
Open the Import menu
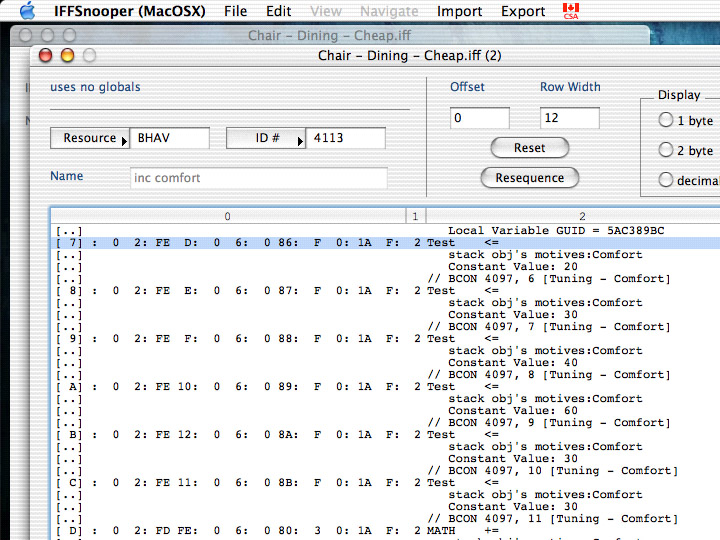click(x=459, y=11)
